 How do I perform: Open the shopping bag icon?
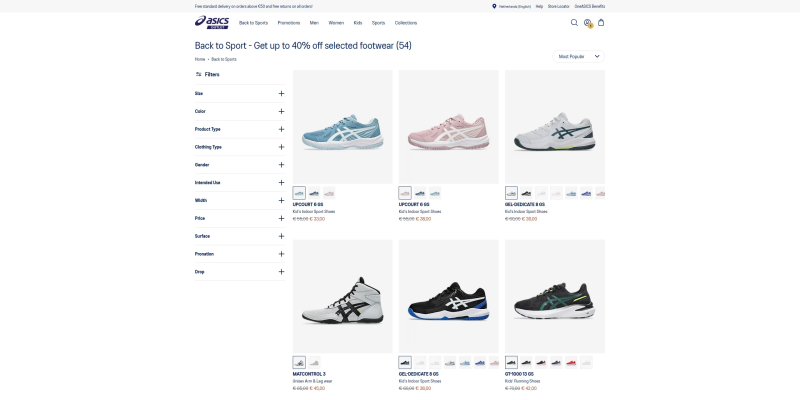pos(601,22)
